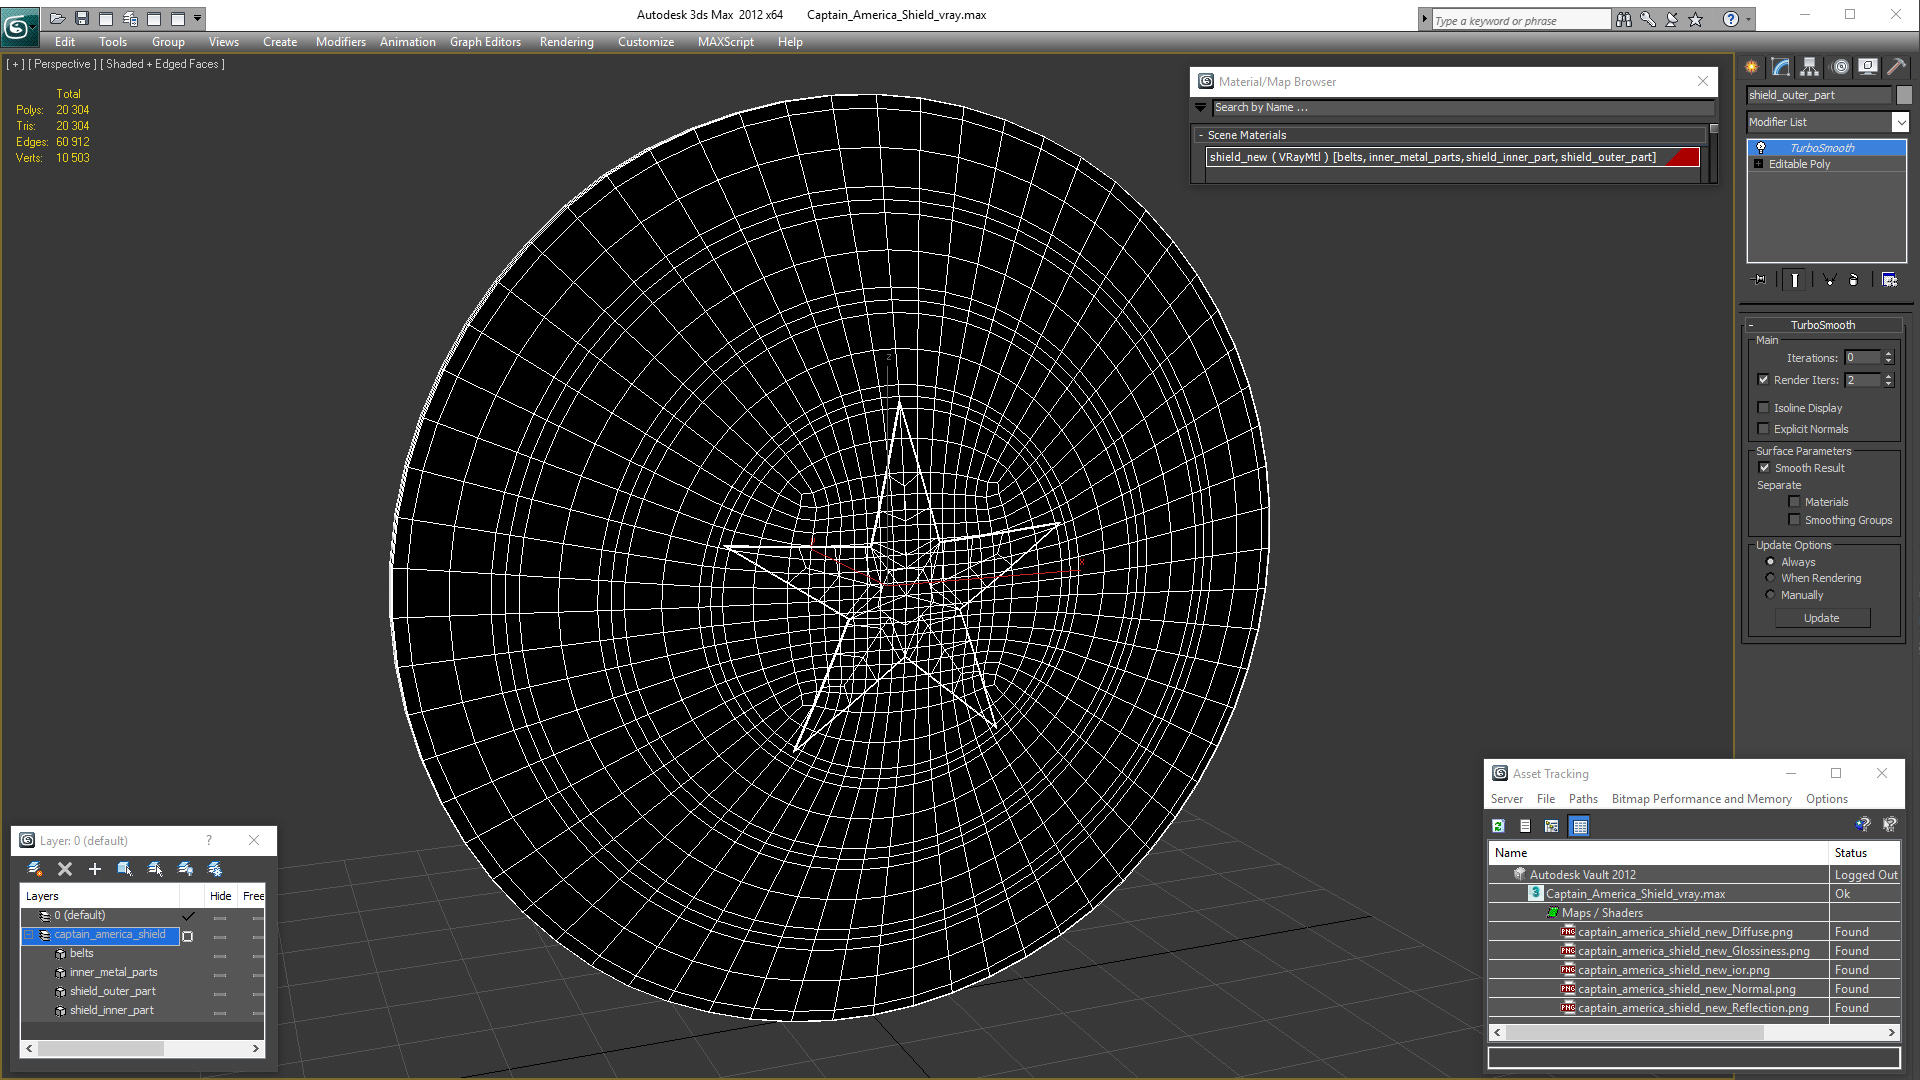
Task: Click Make Unique modifier icon
Action: (1829, 280)
